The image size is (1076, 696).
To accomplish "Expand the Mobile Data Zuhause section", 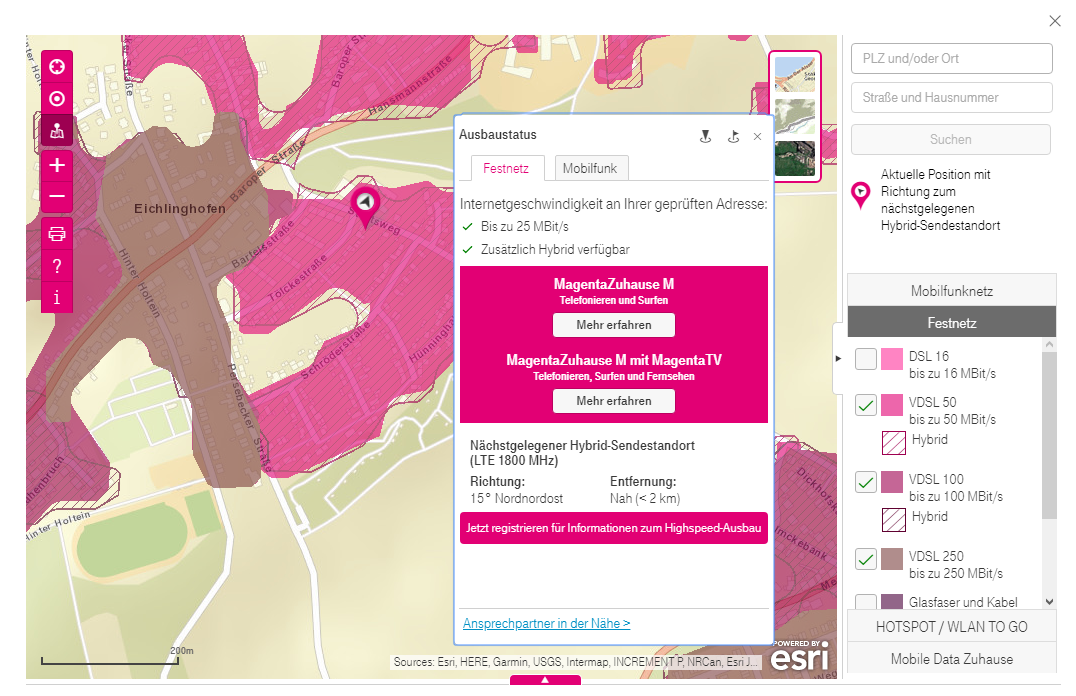I will point(952,658).
